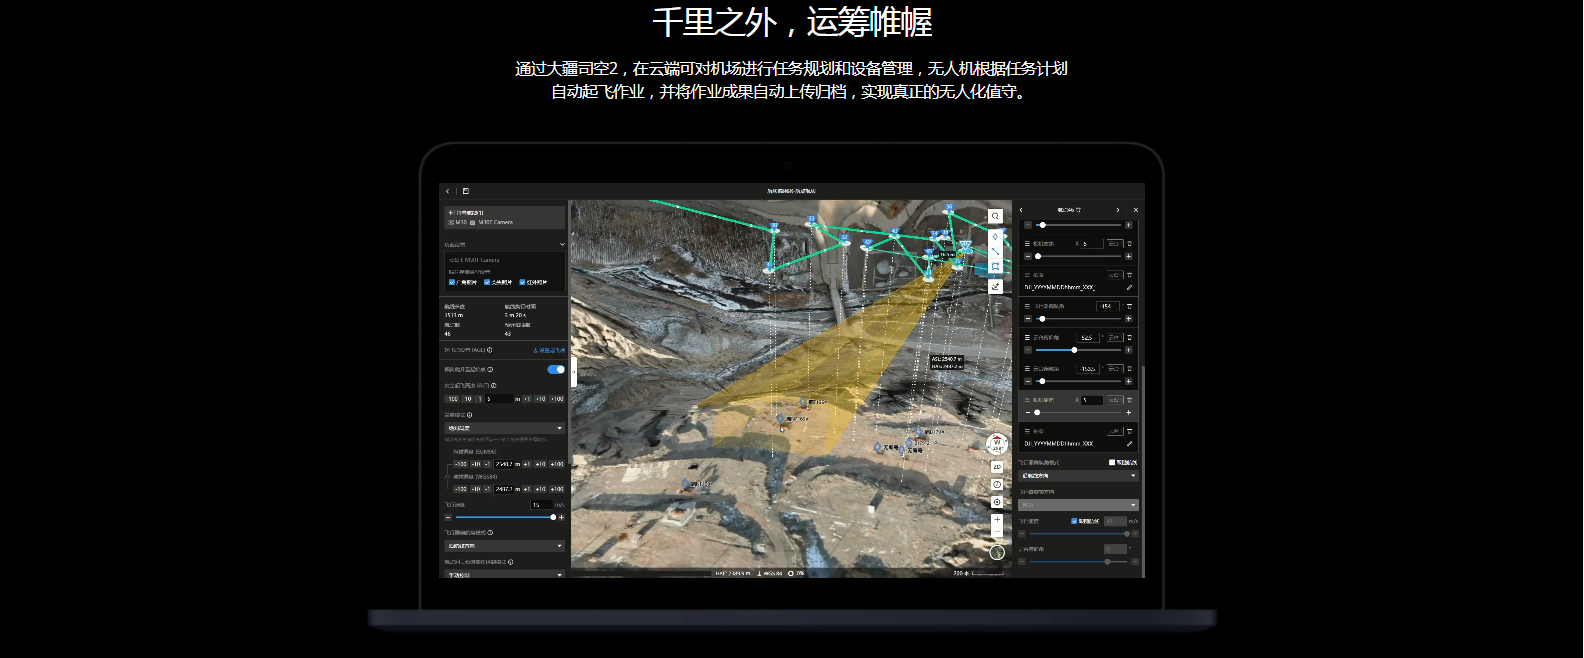Zoom in the map with the plus button
The width and height of the screenshot is (1584, 658).
(997, 520)
